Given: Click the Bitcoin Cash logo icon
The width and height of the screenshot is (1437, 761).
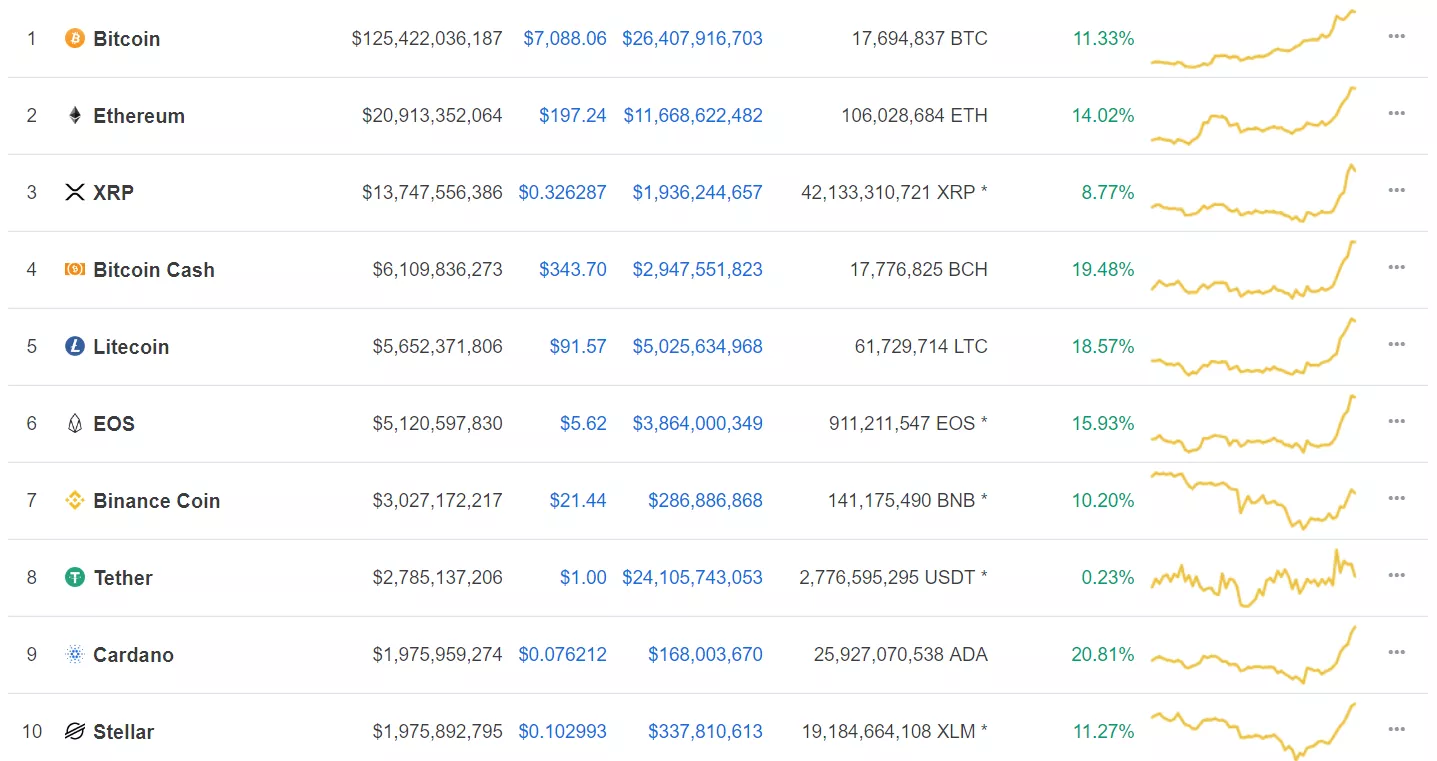Looking at the screenshot, I should tap(74, 269).
